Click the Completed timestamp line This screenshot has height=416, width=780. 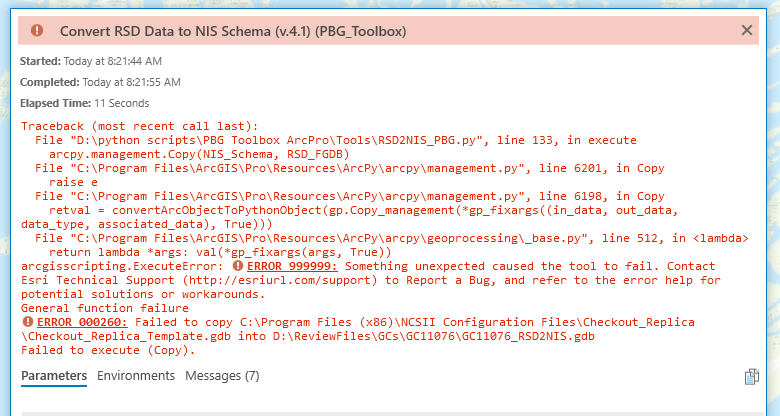[x=100, y=82]
